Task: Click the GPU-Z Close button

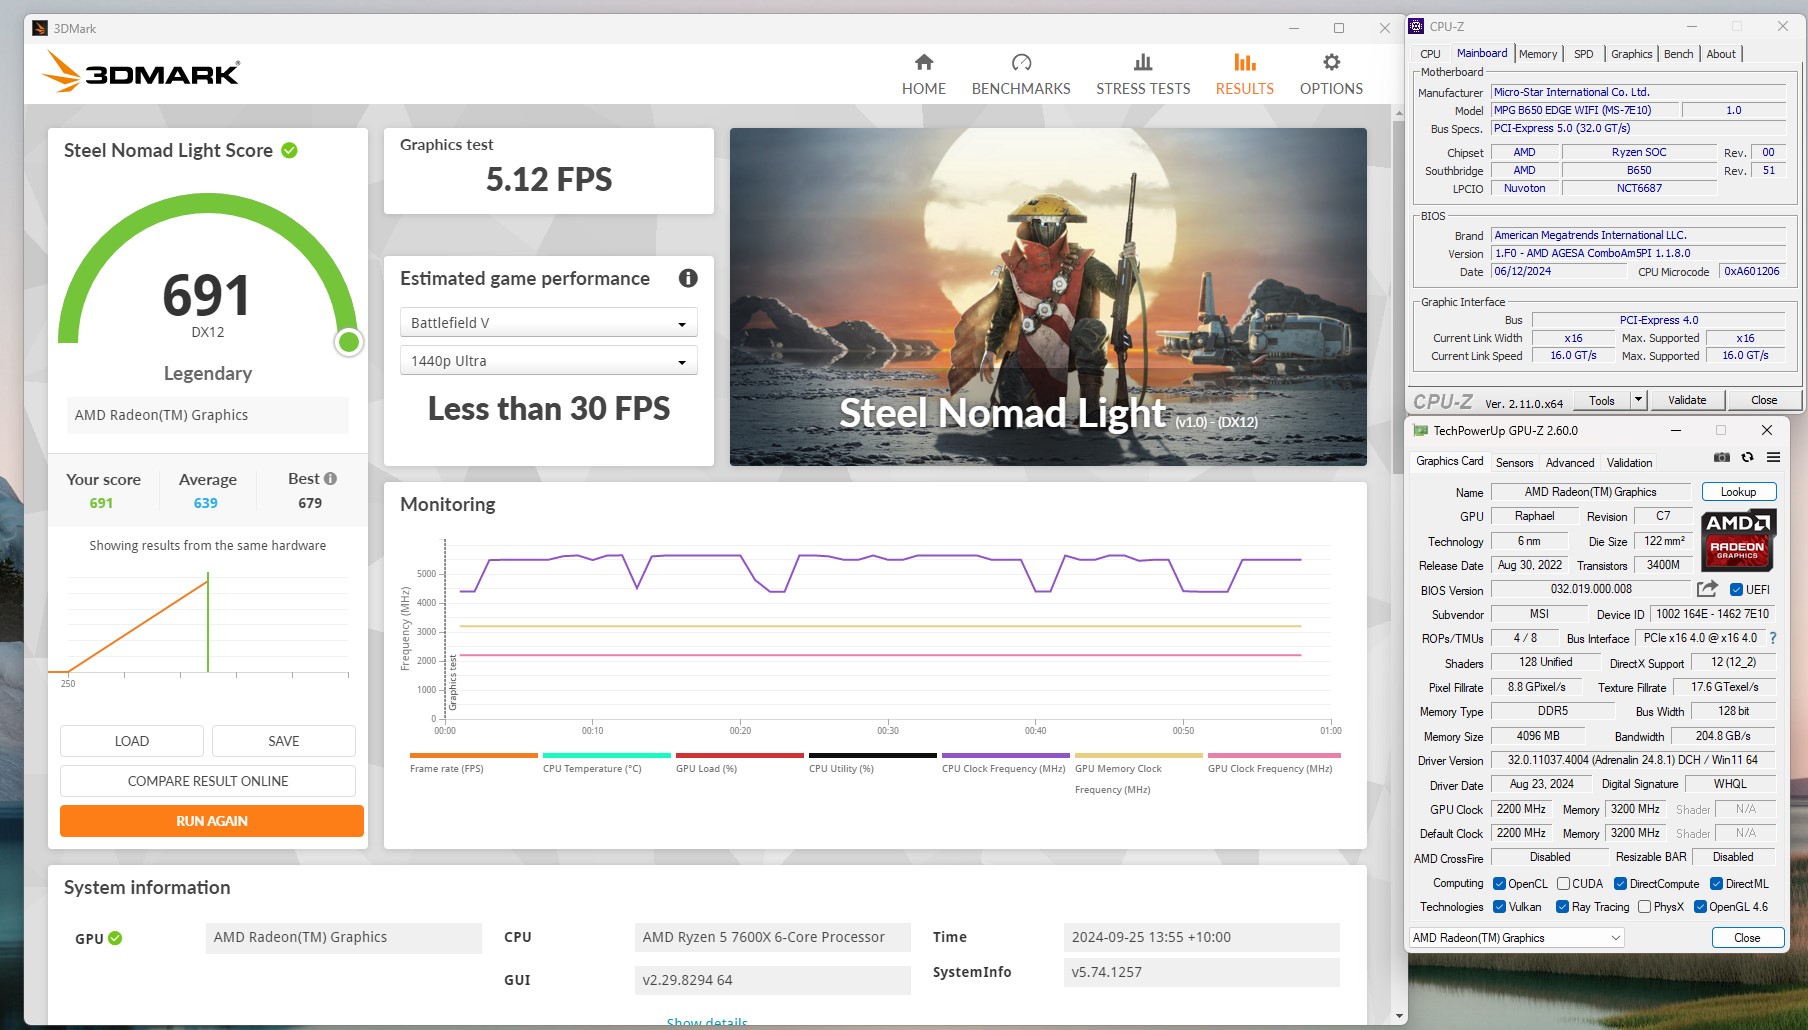Action: click(1747, 938)
